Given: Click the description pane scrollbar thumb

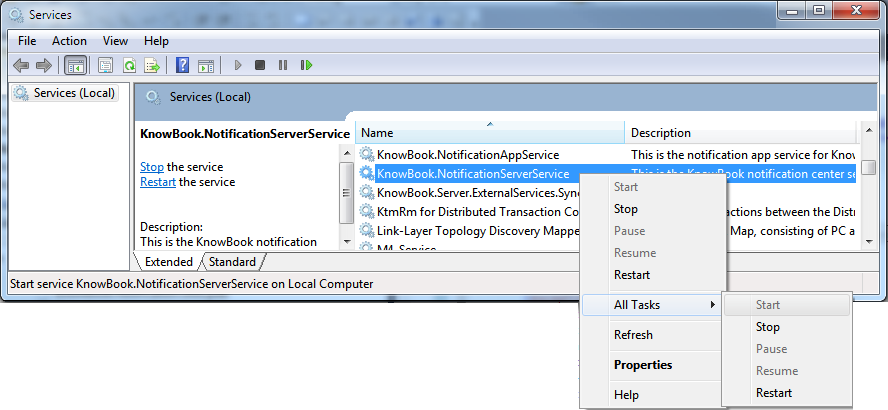Looking at the screenshot, I should click(x=346, y=193).
